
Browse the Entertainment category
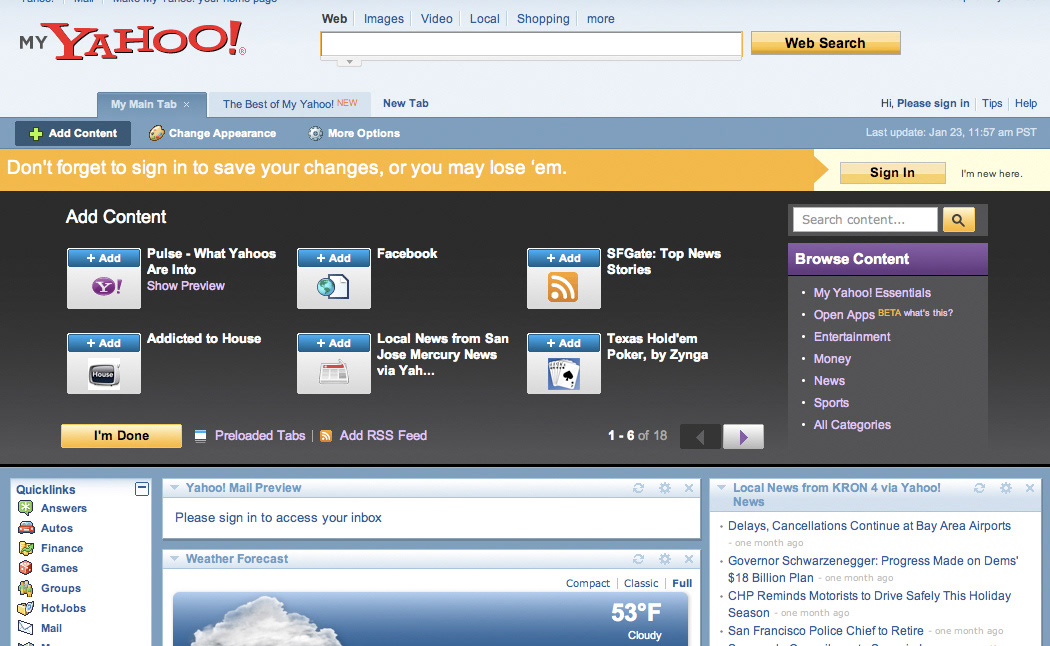[x=852, y=337]
